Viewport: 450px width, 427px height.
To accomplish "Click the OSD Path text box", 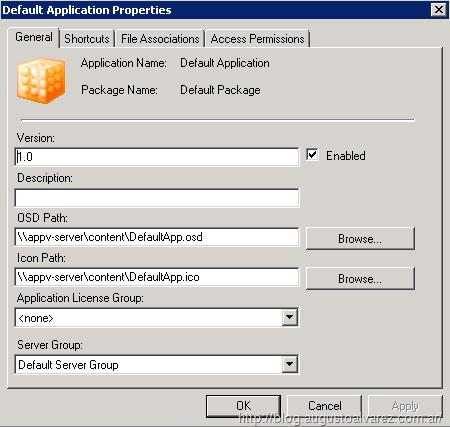I will (157, 237).
